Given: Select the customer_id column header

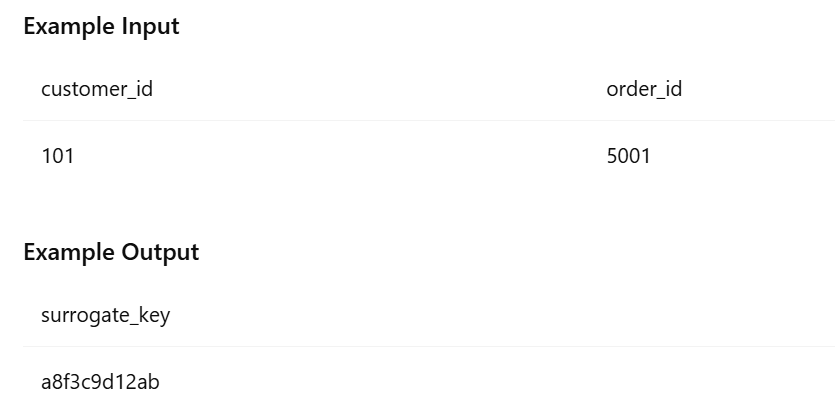Looking at the screenshot, I should tap(97, 89).
